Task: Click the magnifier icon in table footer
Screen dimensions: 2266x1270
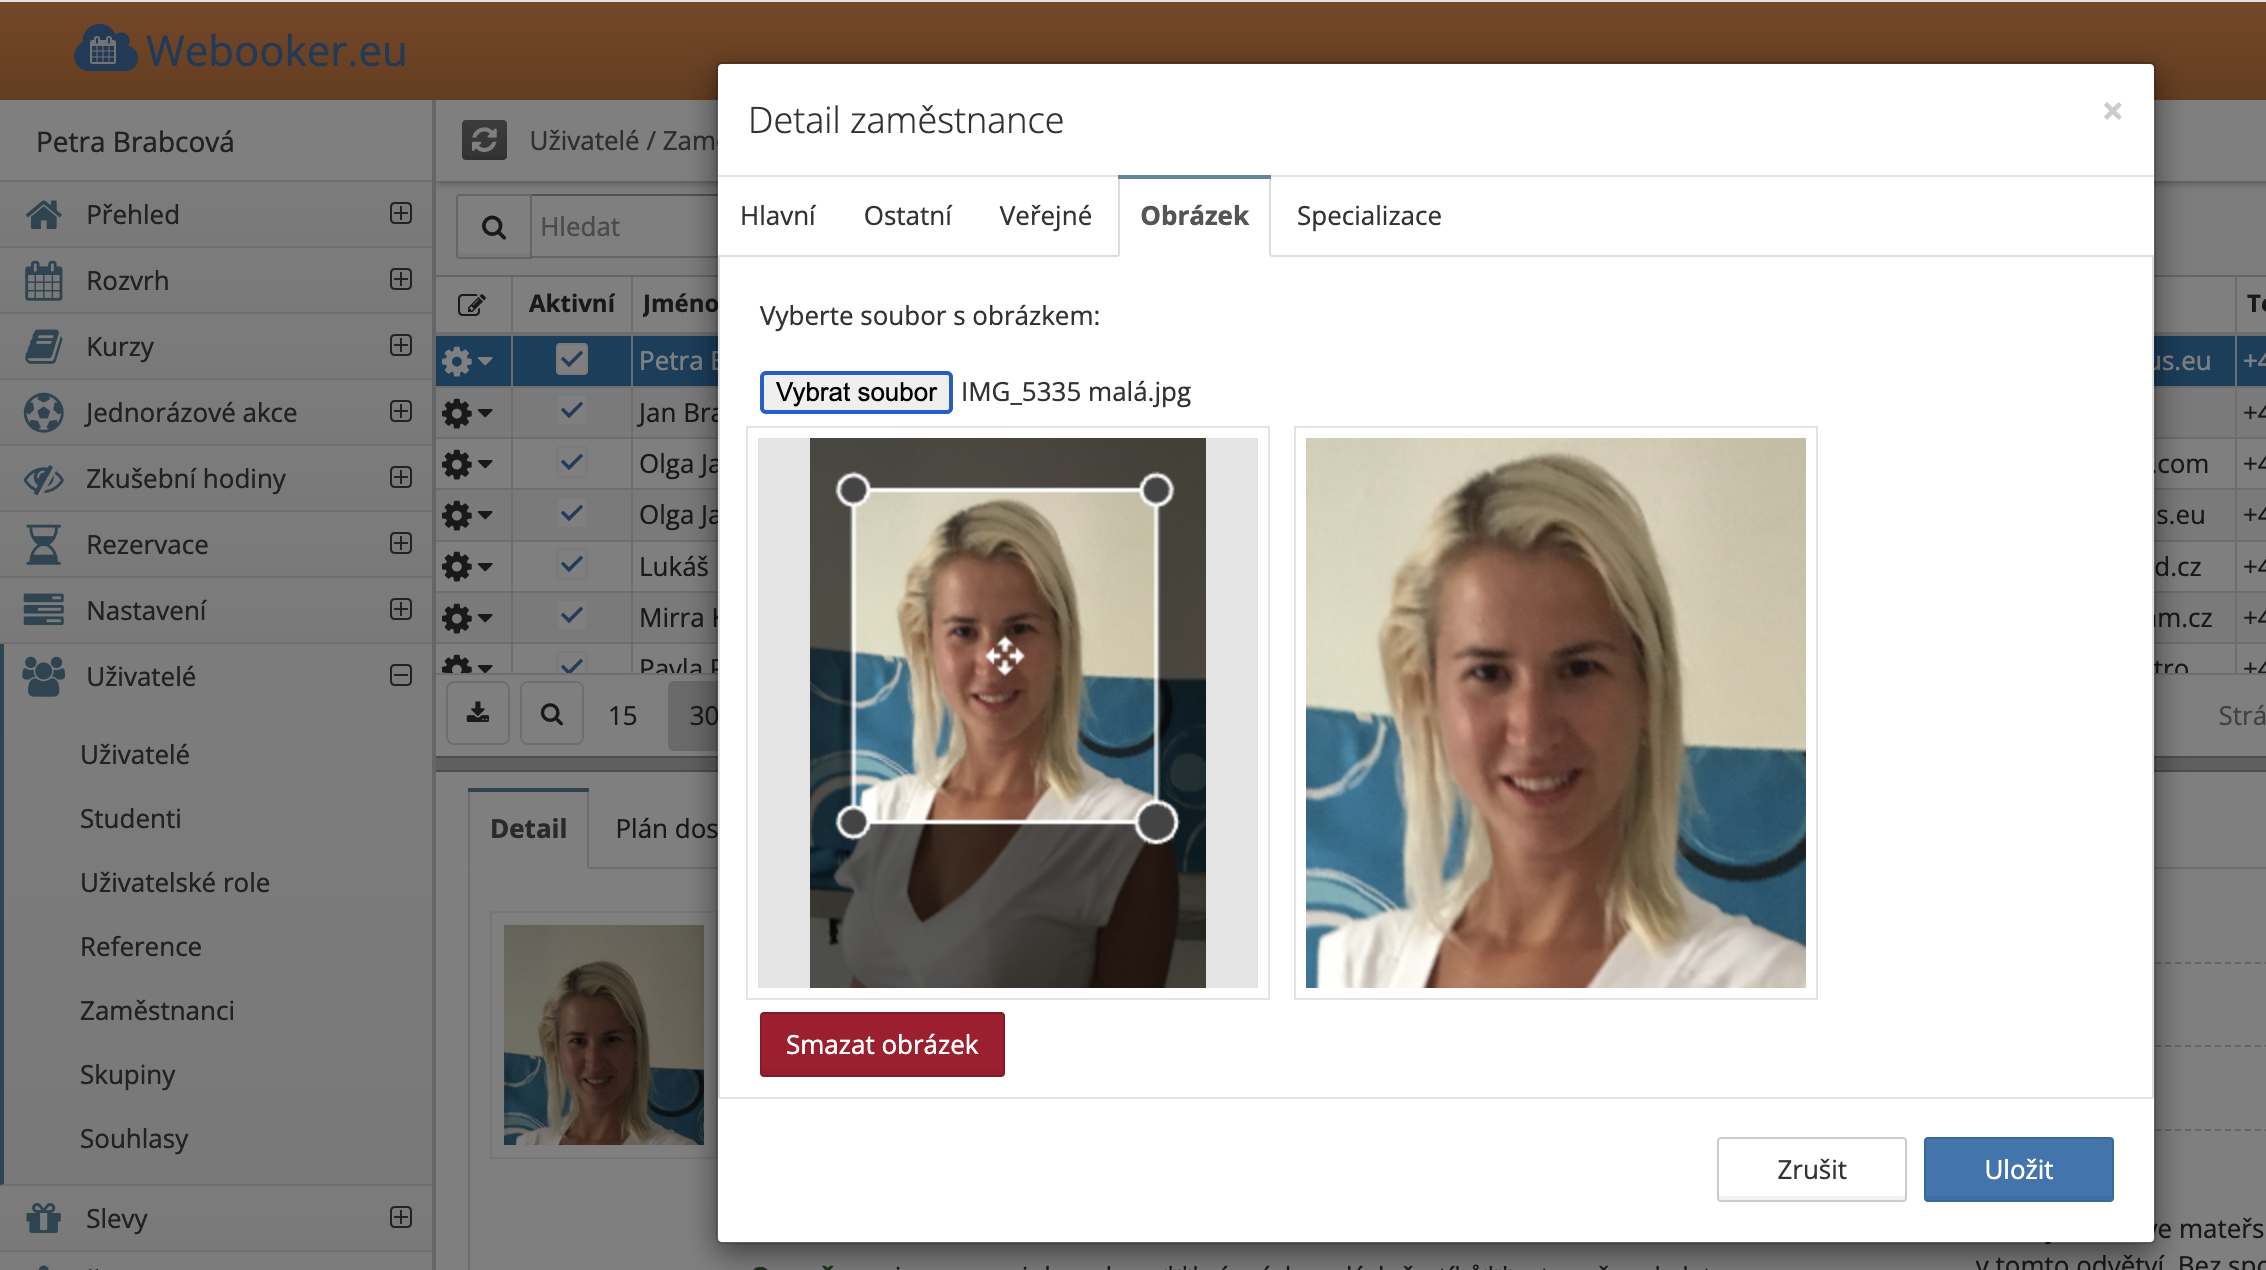Action: click(551, 714)
